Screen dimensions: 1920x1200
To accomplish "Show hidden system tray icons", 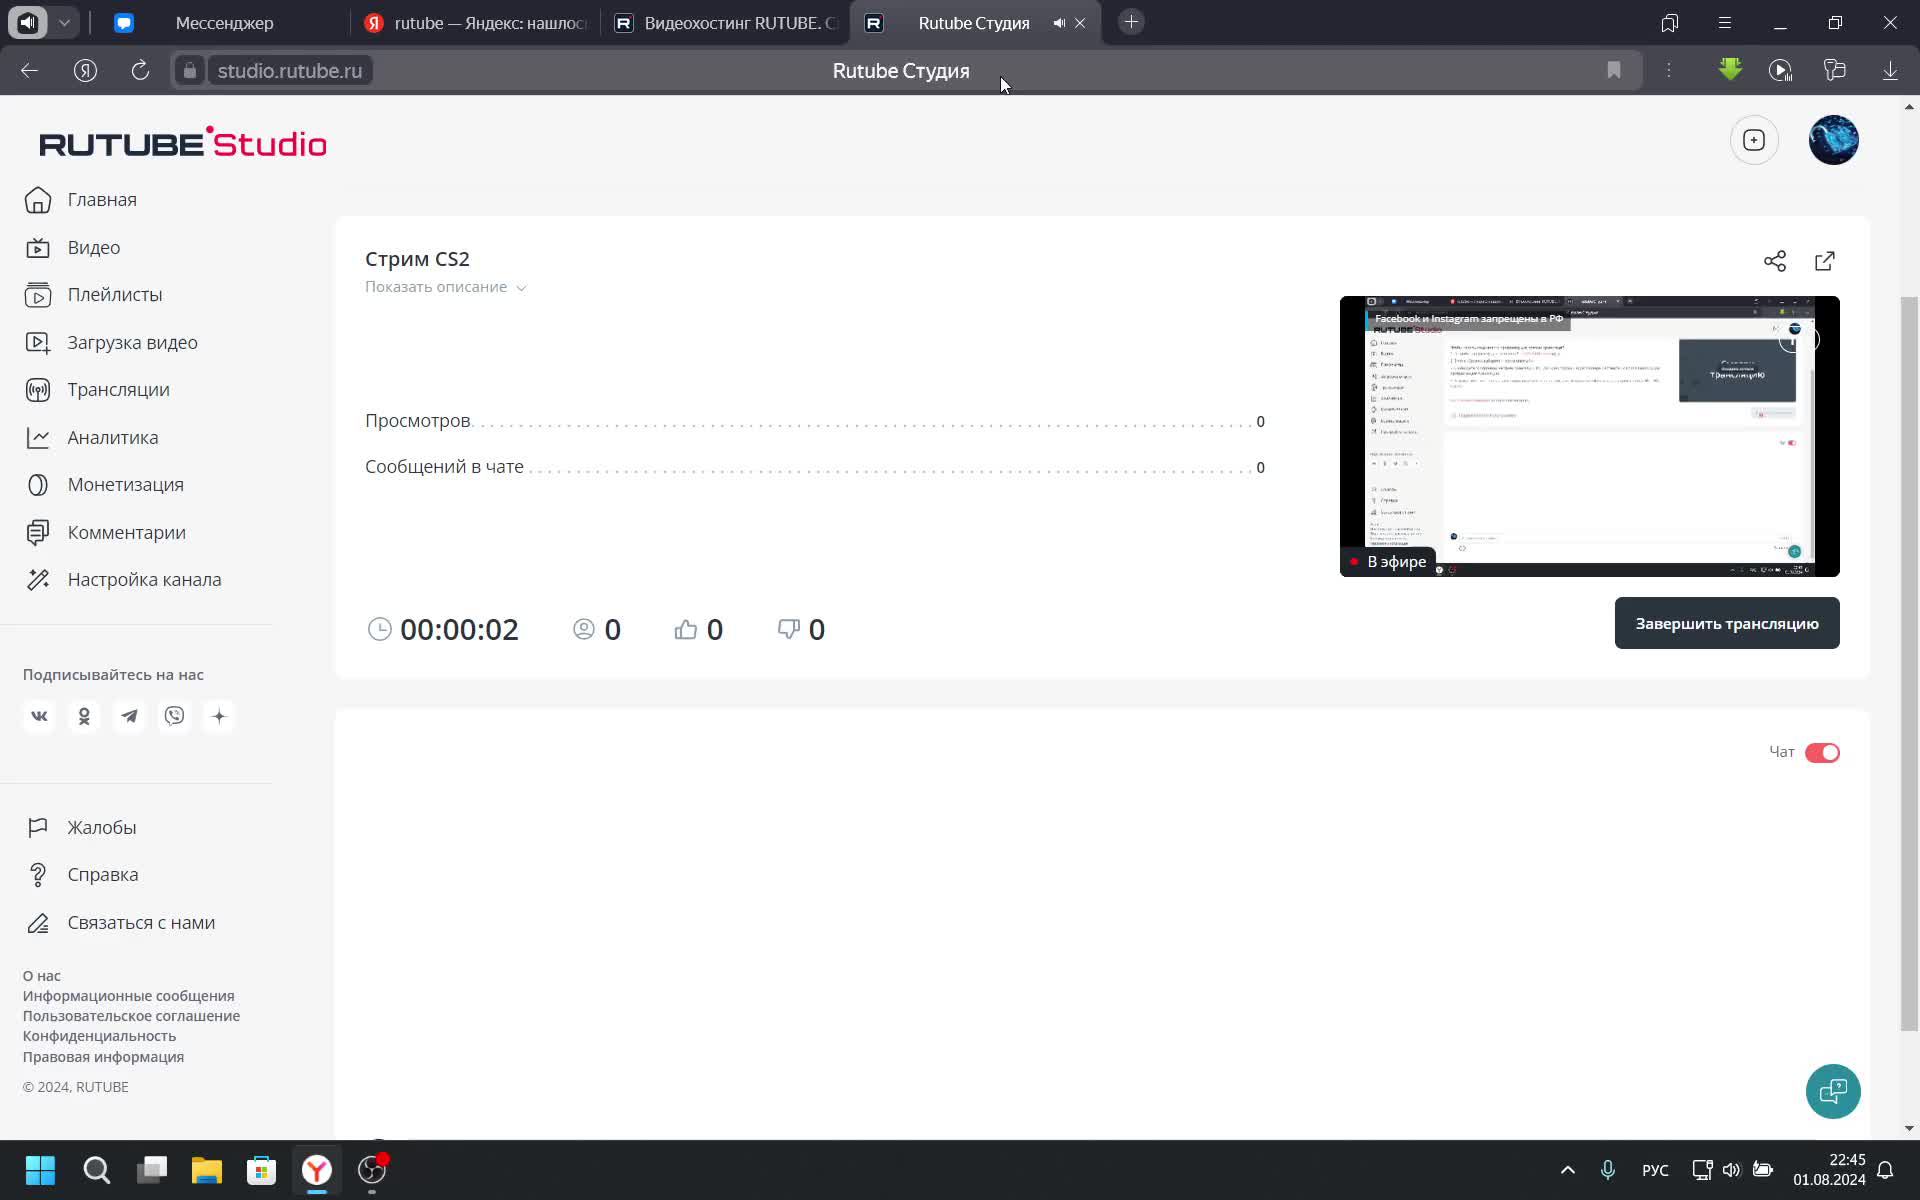I will pyautogui.click(x=1568, y=1170).
